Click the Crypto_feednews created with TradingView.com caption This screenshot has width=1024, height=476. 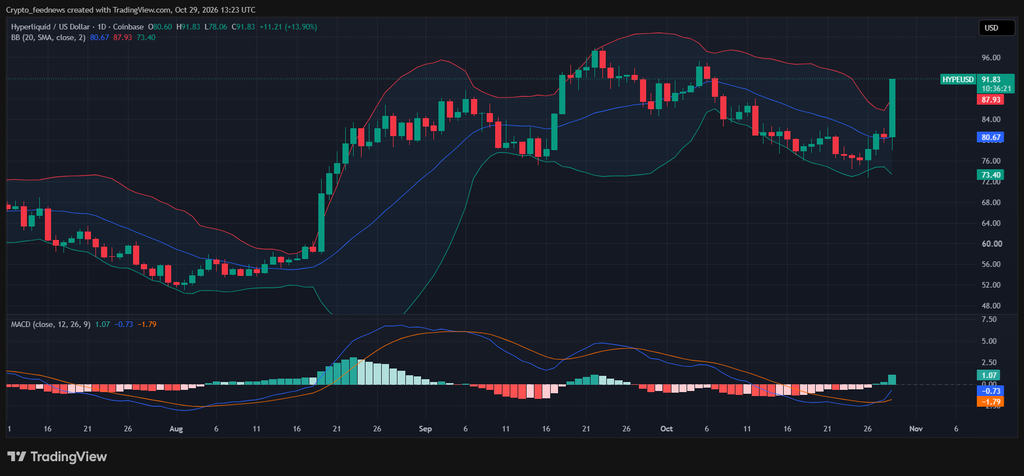coord(130,10)
